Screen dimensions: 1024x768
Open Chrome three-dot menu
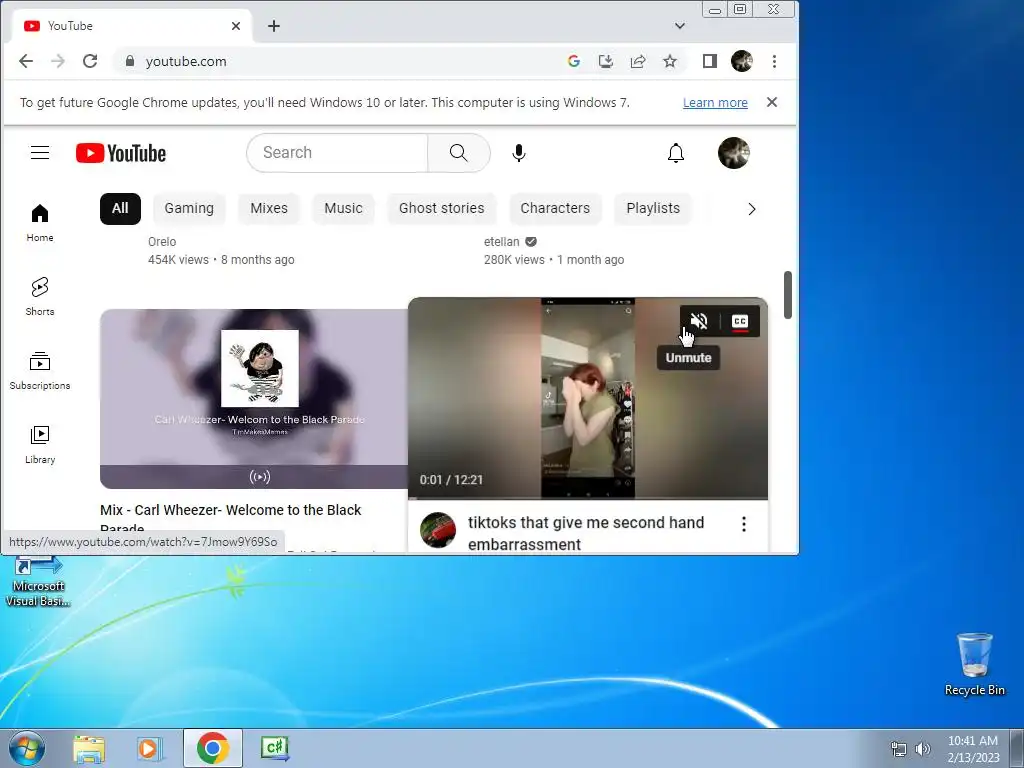pyautogui.click(x=775, y=61)
